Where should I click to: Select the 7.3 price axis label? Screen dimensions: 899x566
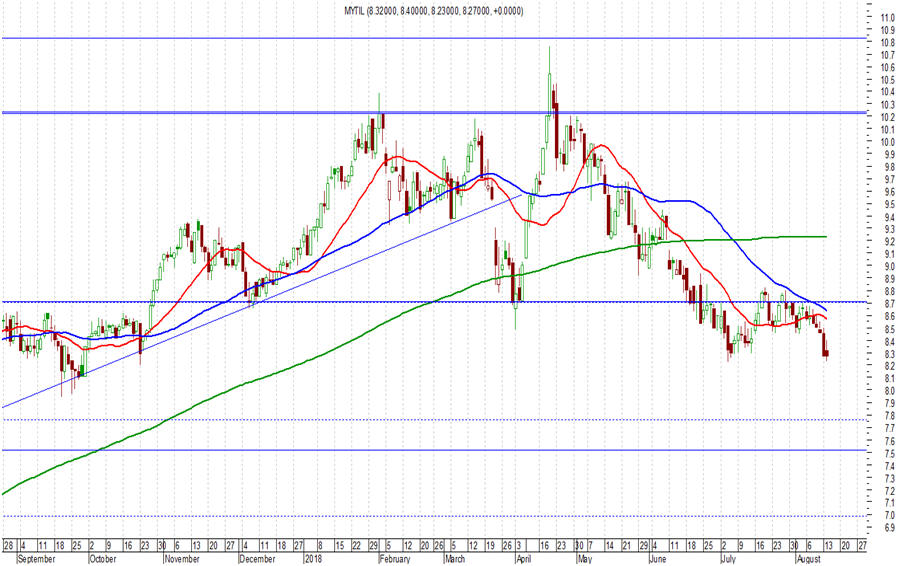click(x=890, y=478)
